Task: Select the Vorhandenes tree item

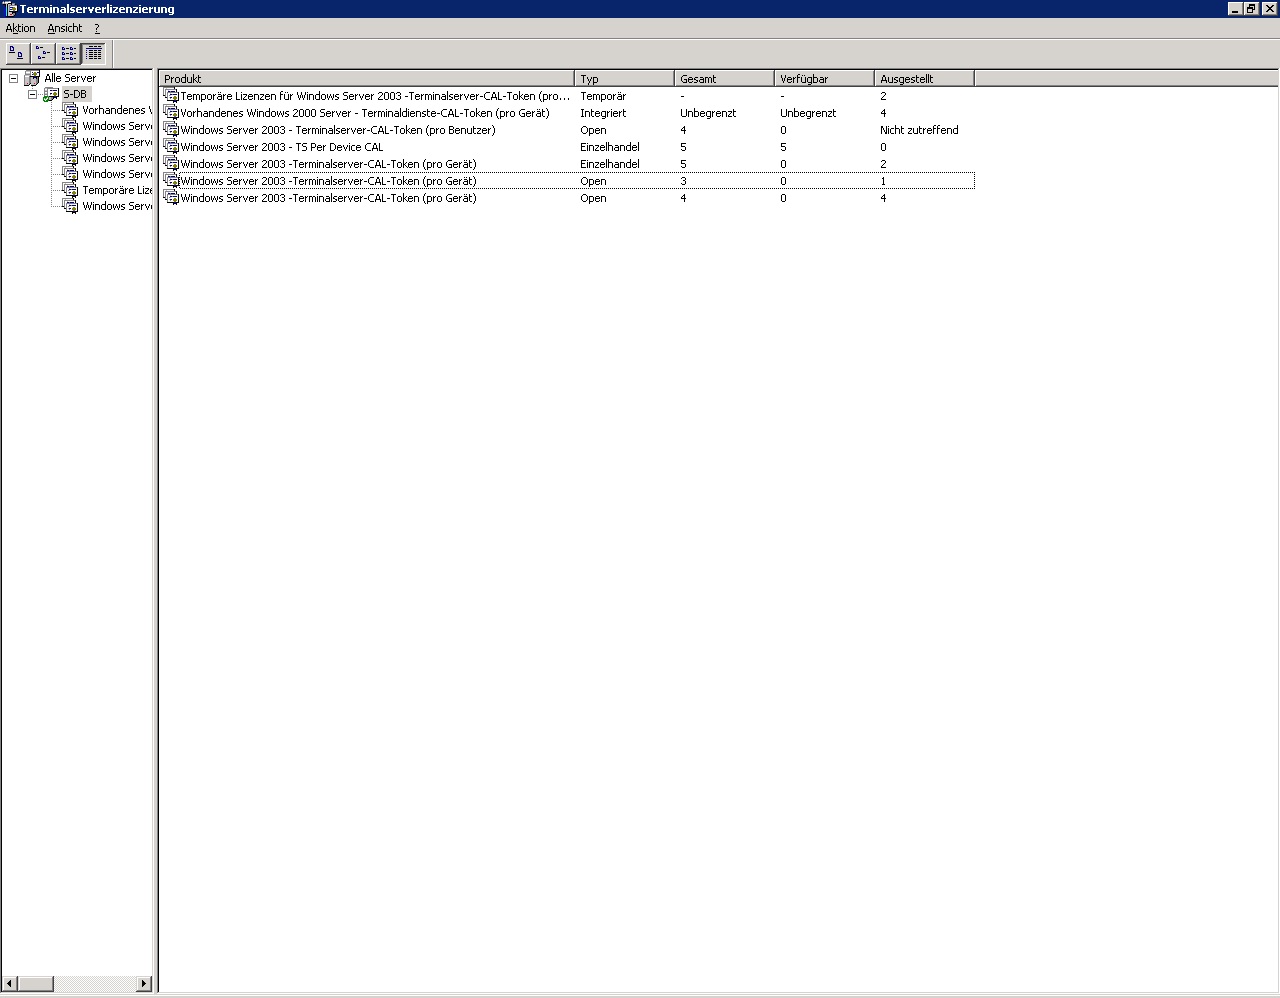Action: click(116, 110)
